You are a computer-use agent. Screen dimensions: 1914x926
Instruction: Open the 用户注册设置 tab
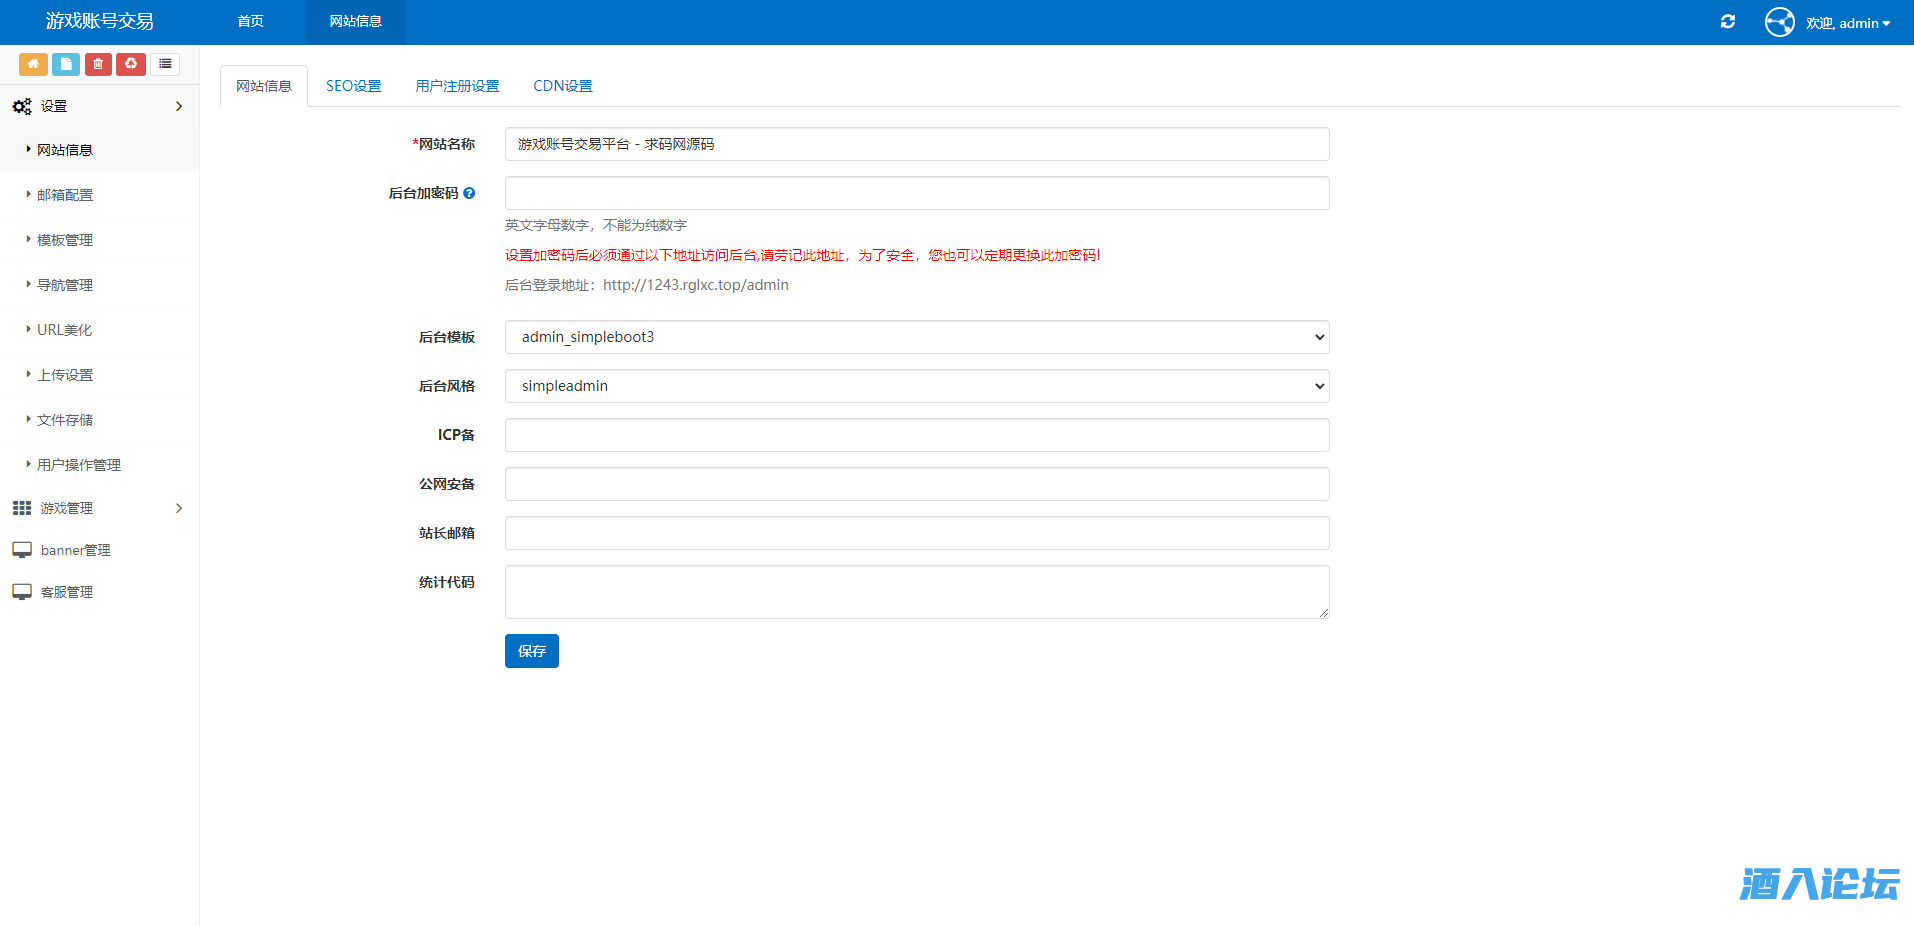point(457,86)
